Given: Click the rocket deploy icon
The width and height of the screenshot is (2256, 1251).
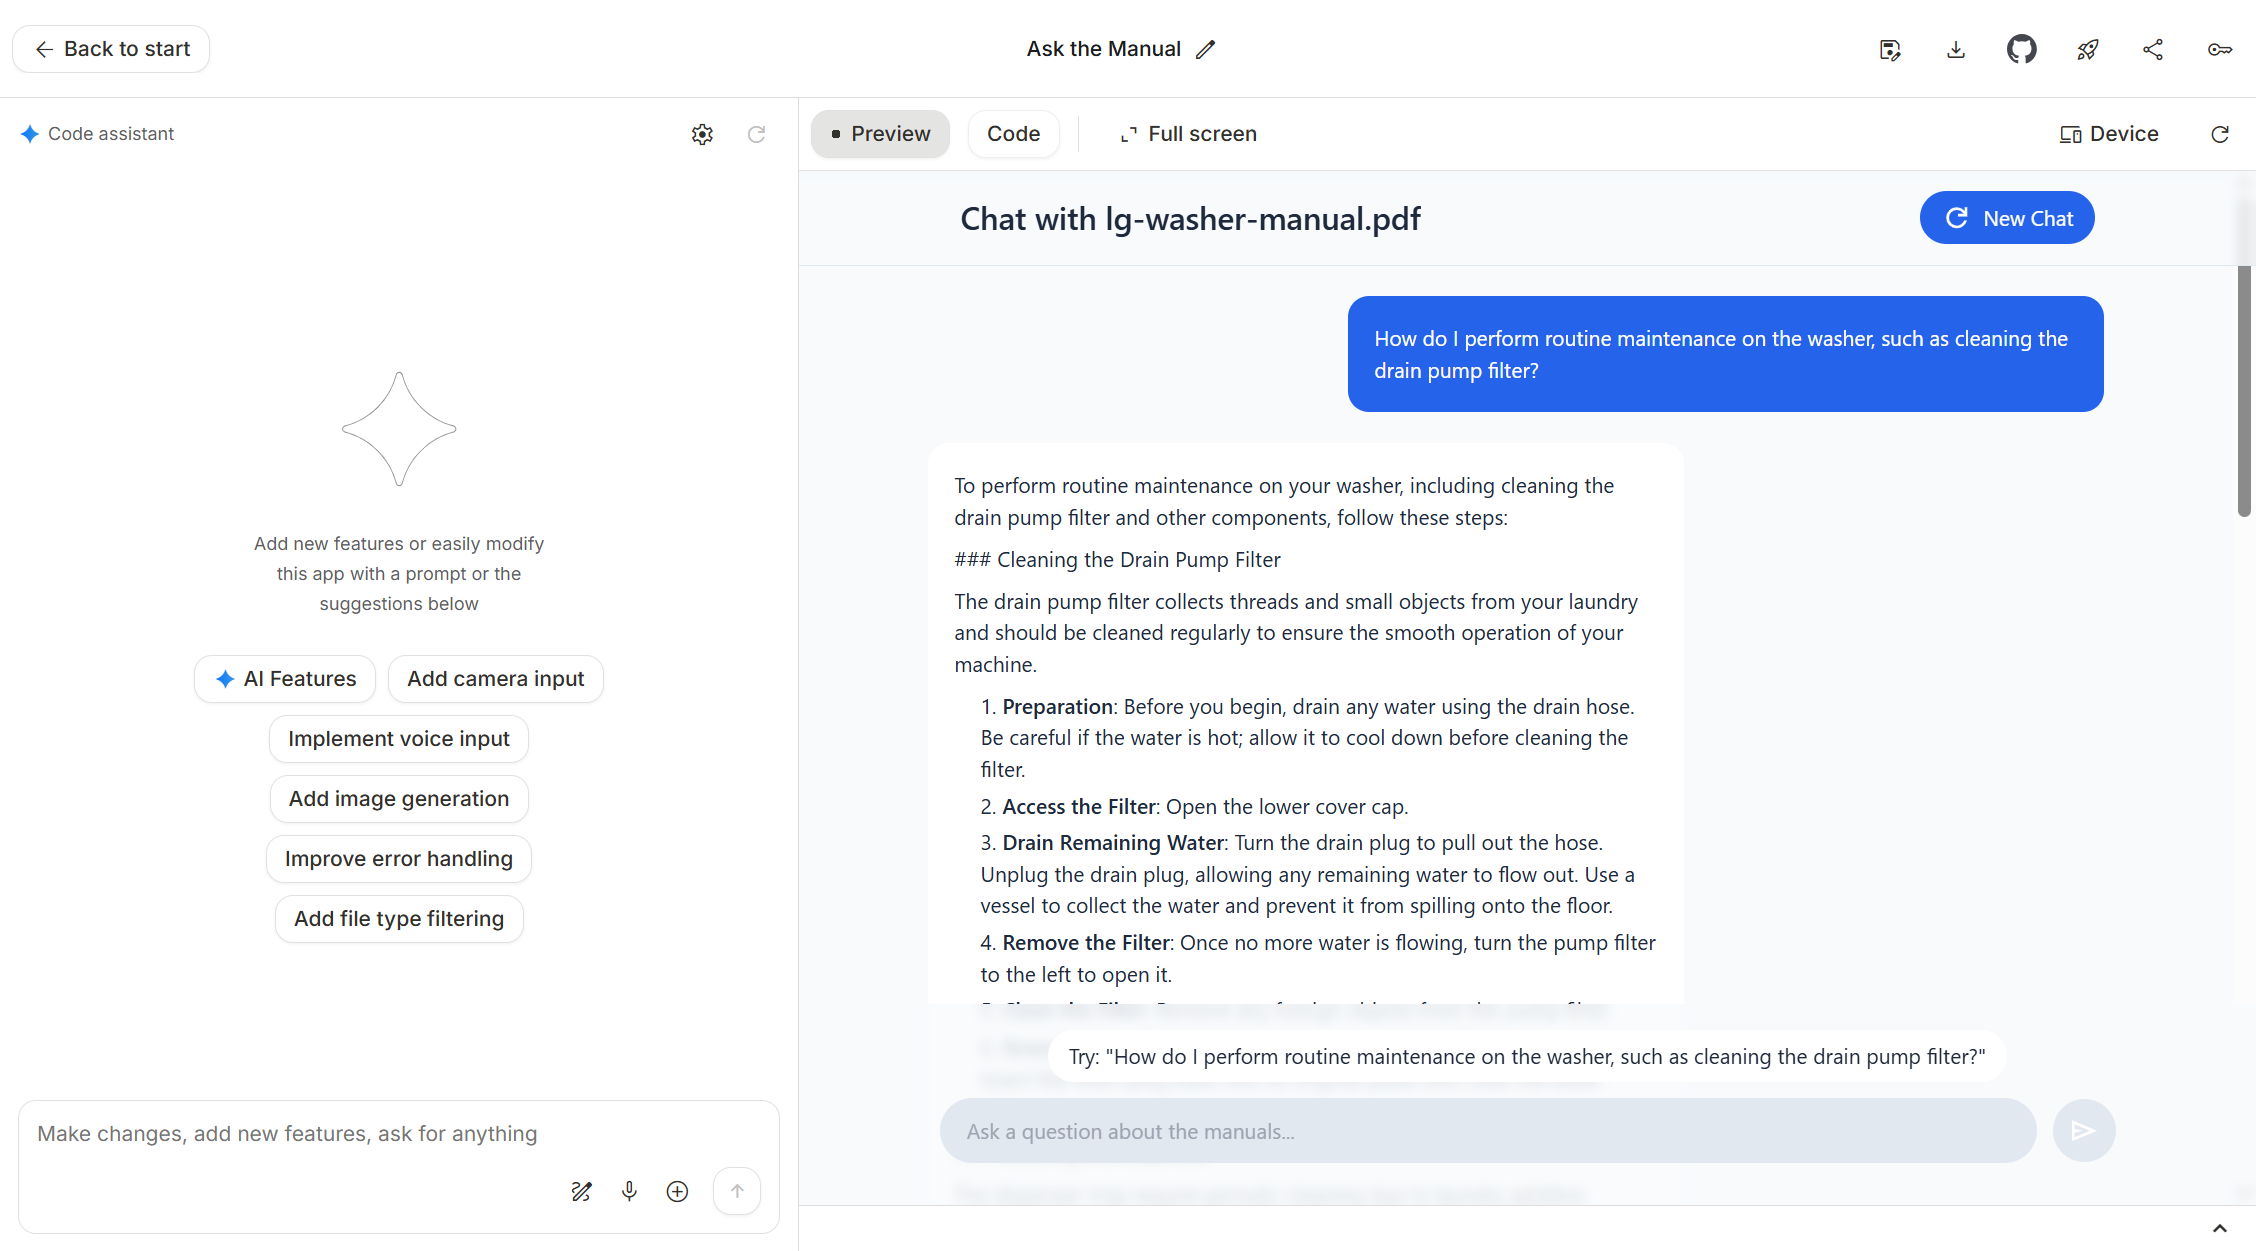Looking at the screenshot, I should coord(2087,49).
